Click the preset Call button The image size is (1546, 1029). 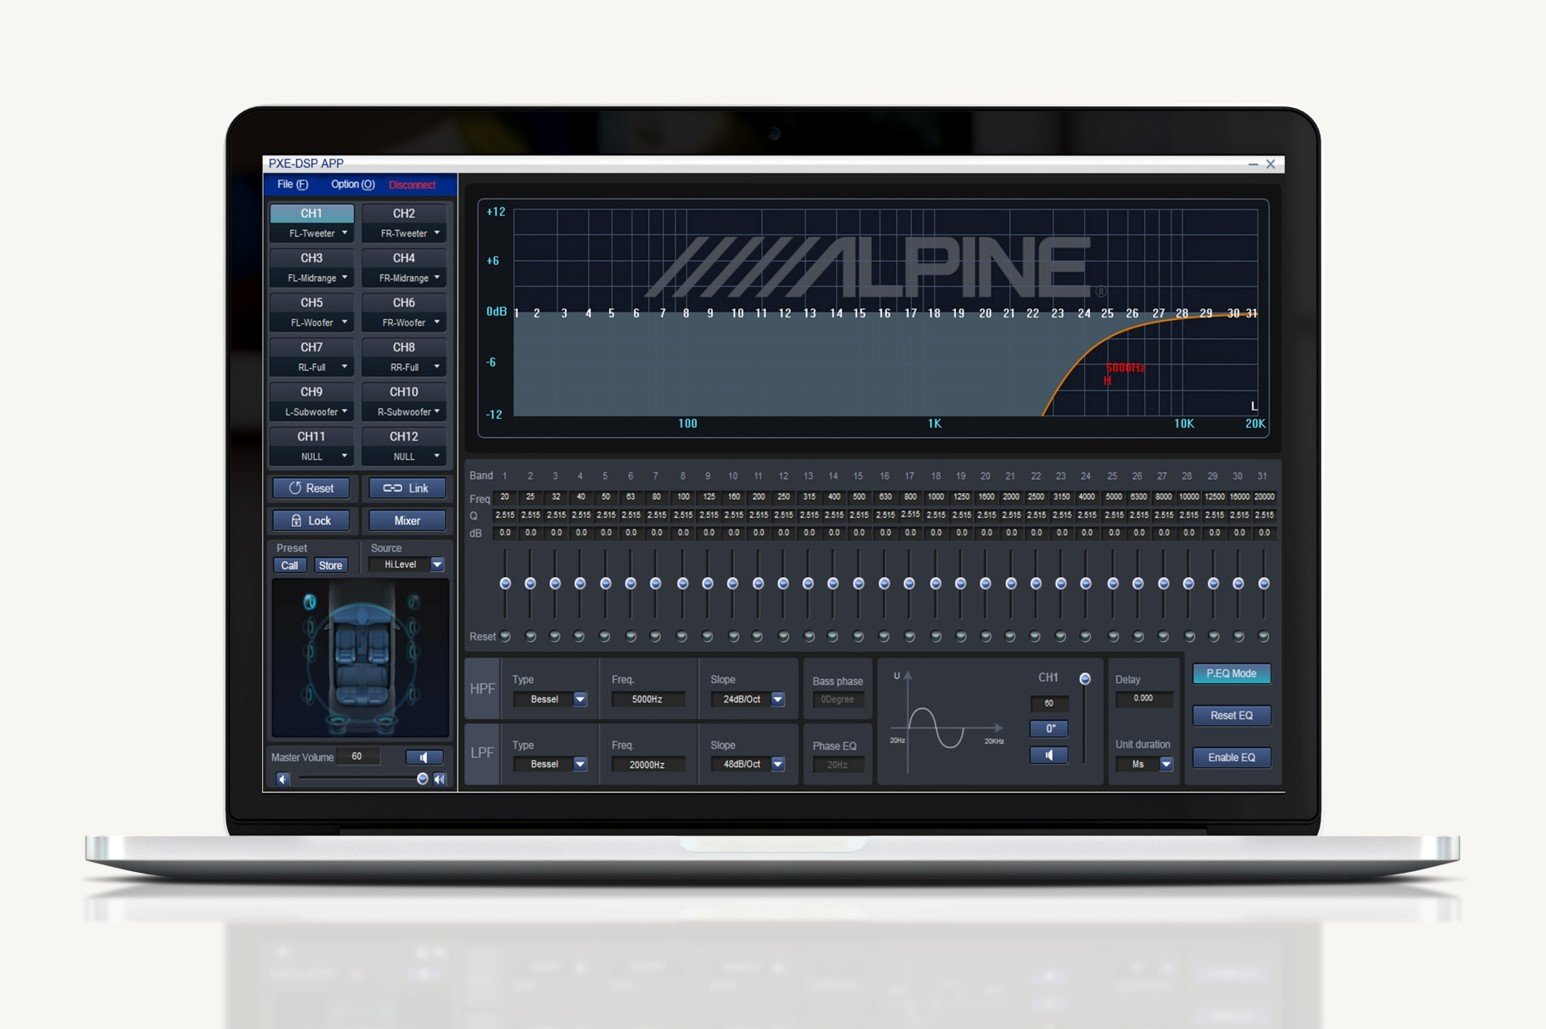290,565
